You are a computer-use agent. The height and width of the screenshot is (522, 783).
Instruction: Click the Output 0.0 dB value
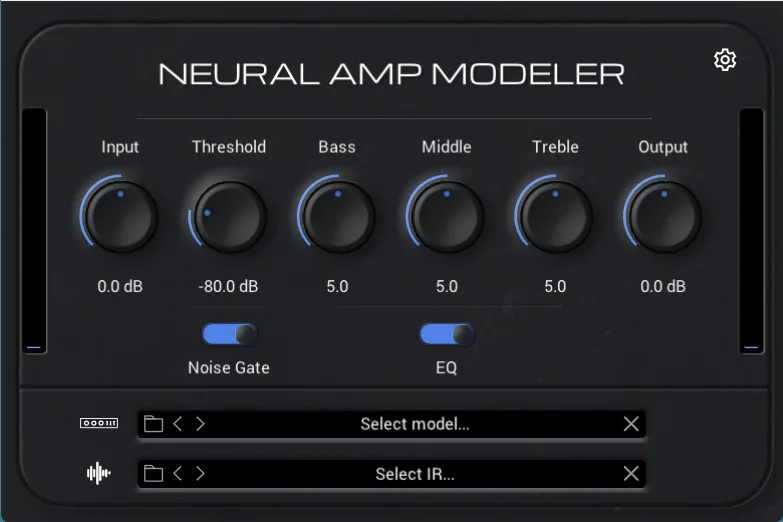(663, 286)
